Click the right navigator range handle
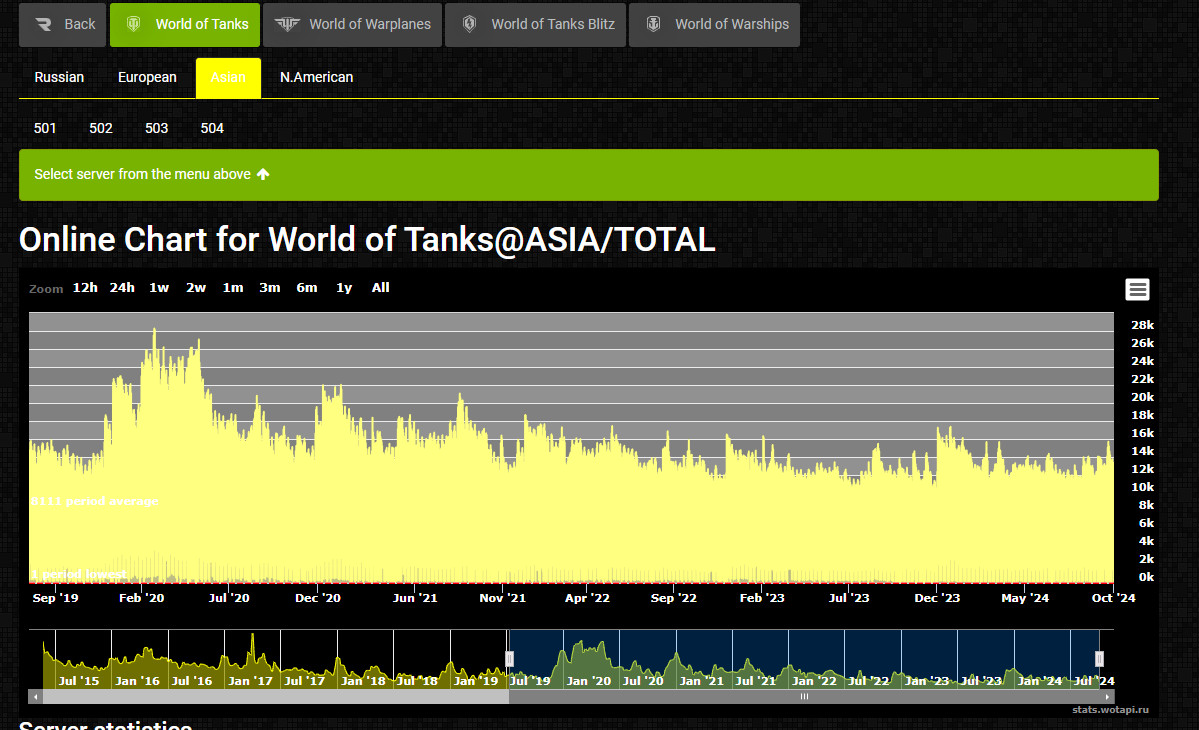 tap(1099, 658)
